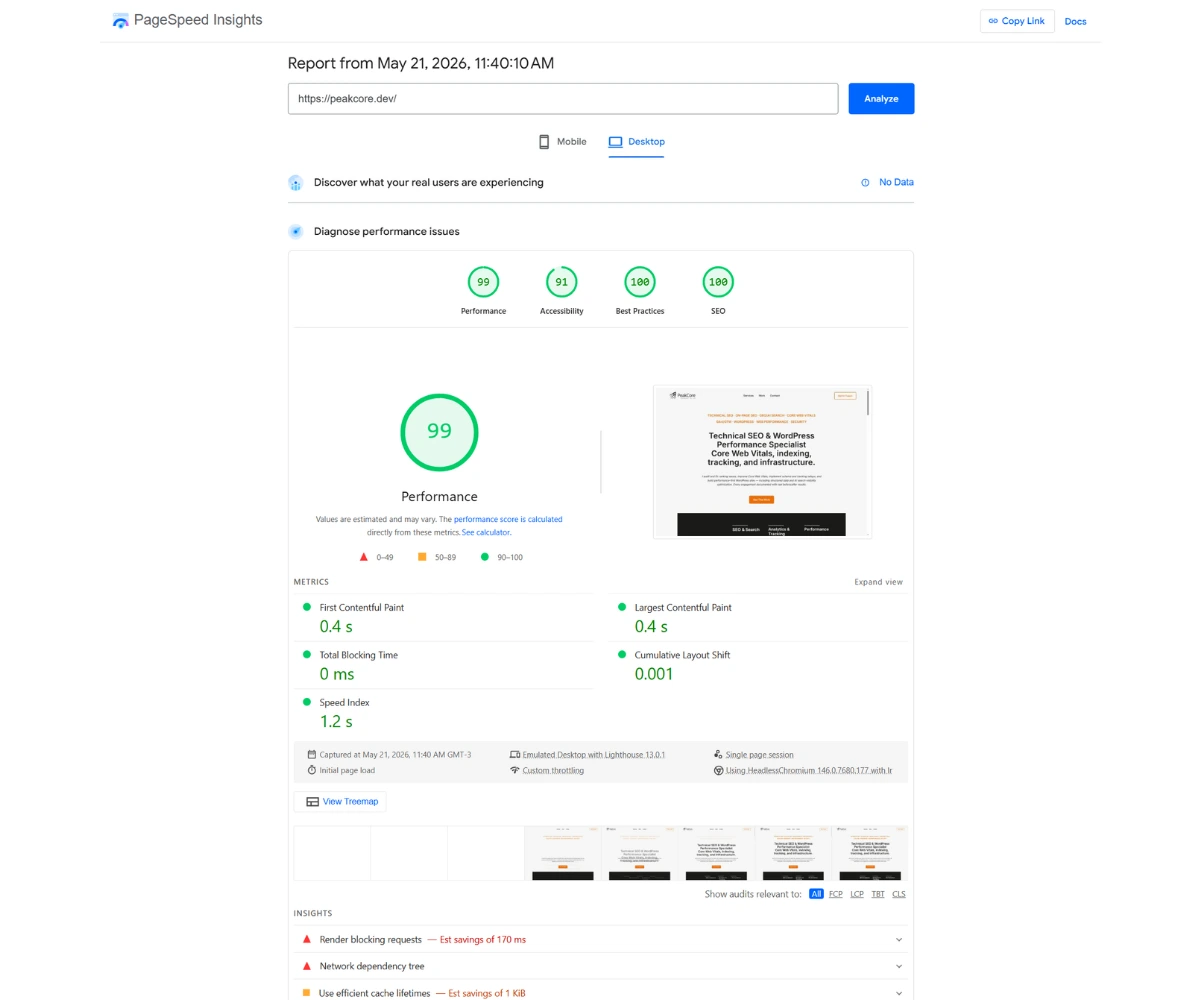Image resolution: width=1200 pixels, height=1000 pixels.
Task: Open the performance score is calculated link
Action: pos(508,520)
